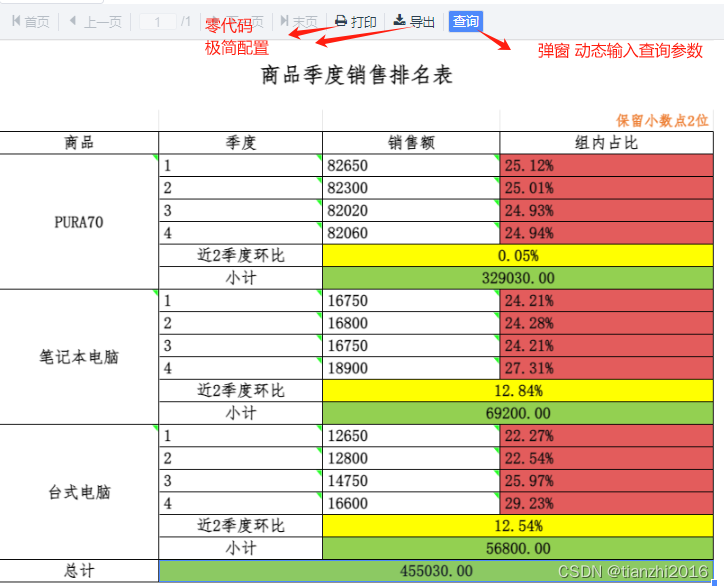Click the download icon for 导出

click(399, 20)
